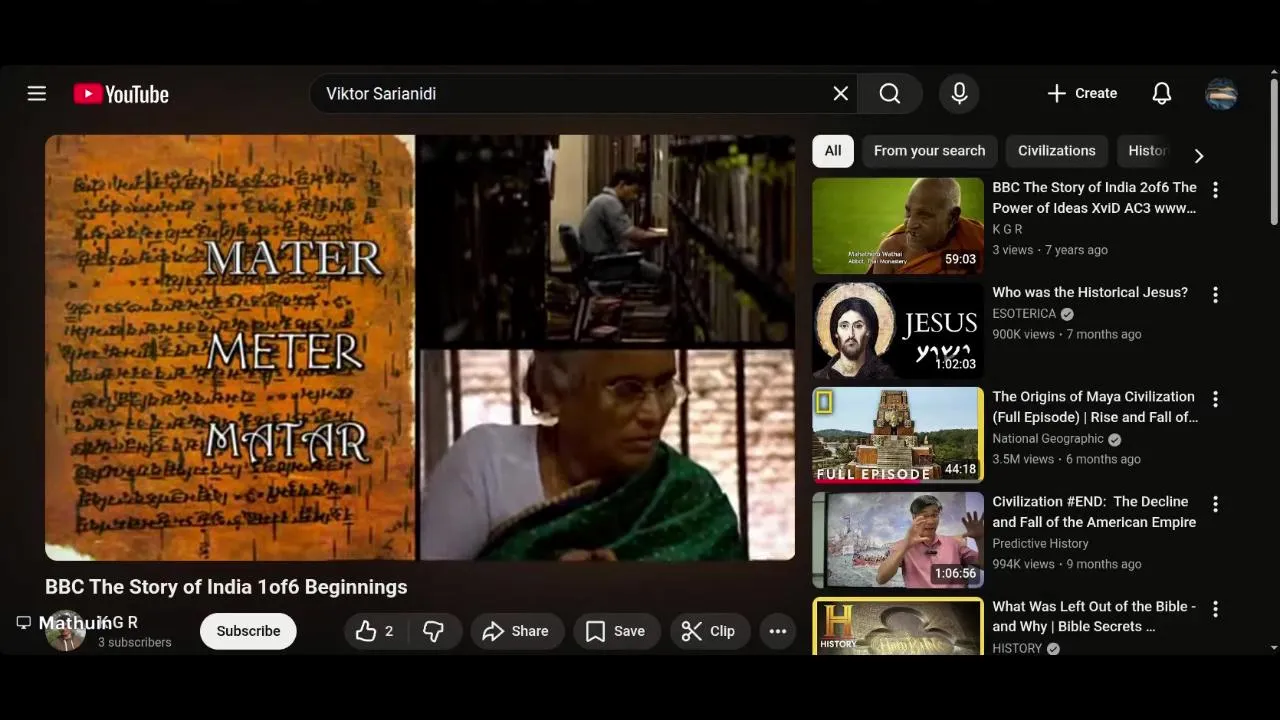Open Origins of Maya Civilization thumbnail

[898, 435]
